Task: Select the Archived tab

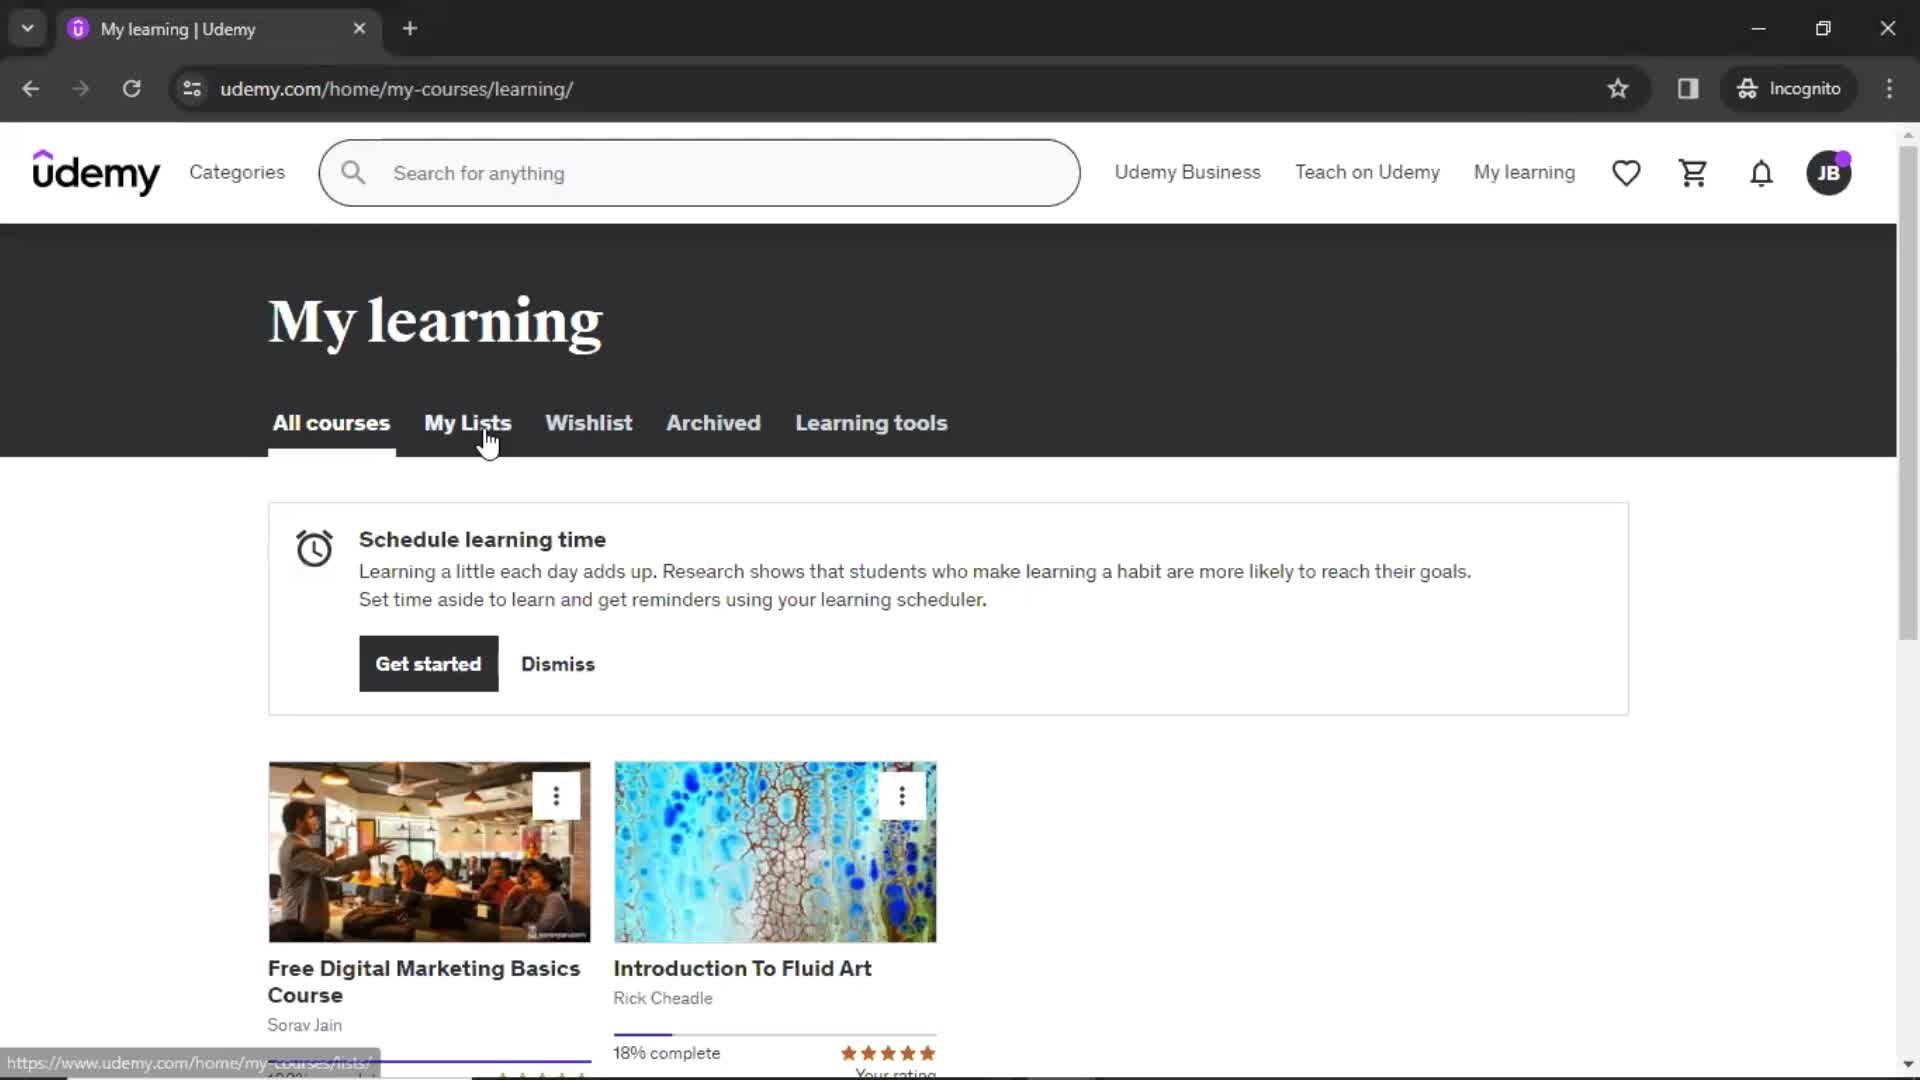Action: pos(713,422)
